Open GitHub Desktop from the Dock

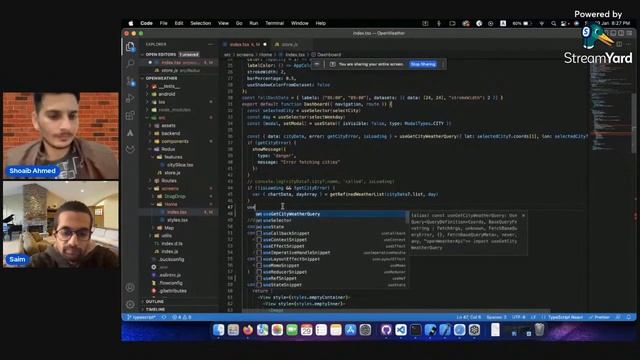pyautogui.click(x=386, y=330)
